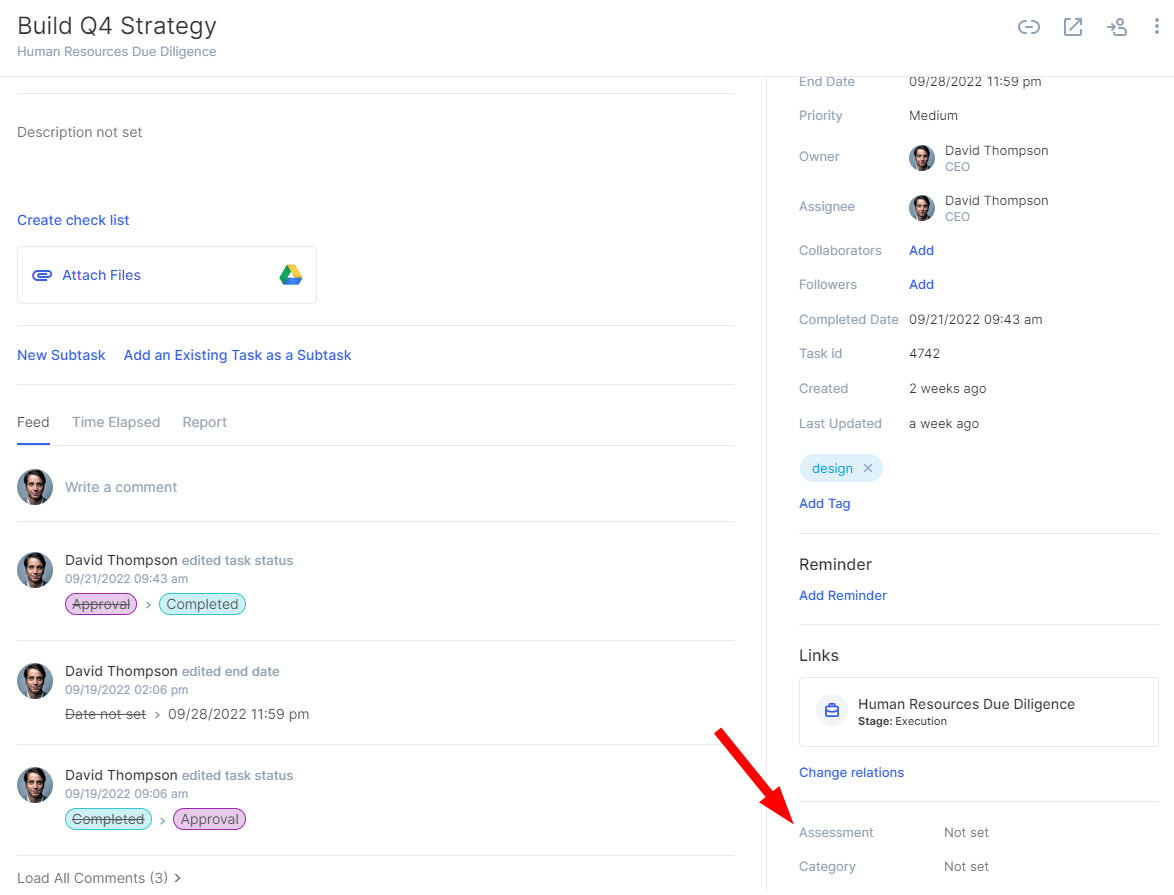Remove the design tag with X
Viewport: 1174px width, 895px height.
(x=868, y=468)
